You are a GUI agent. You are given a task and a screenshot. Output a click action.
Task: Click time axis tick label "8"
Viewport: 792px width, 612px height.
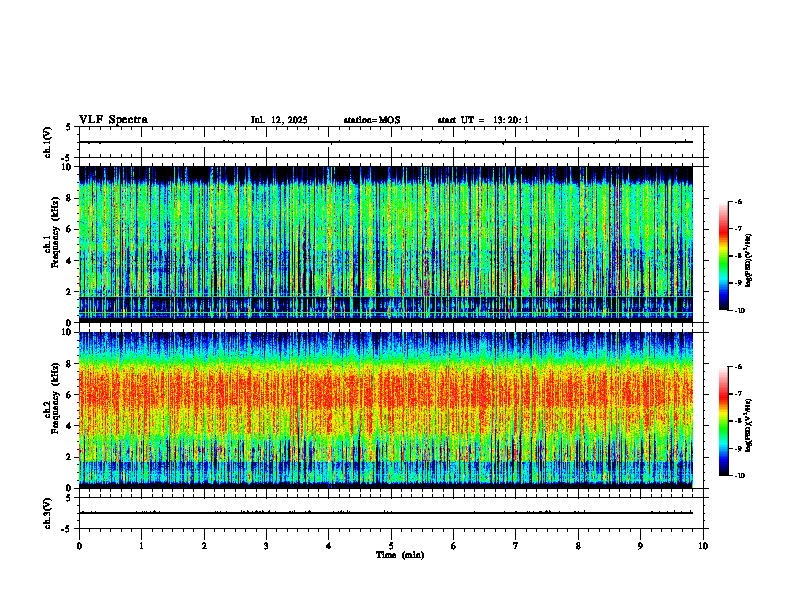click(x=578, y=546)
